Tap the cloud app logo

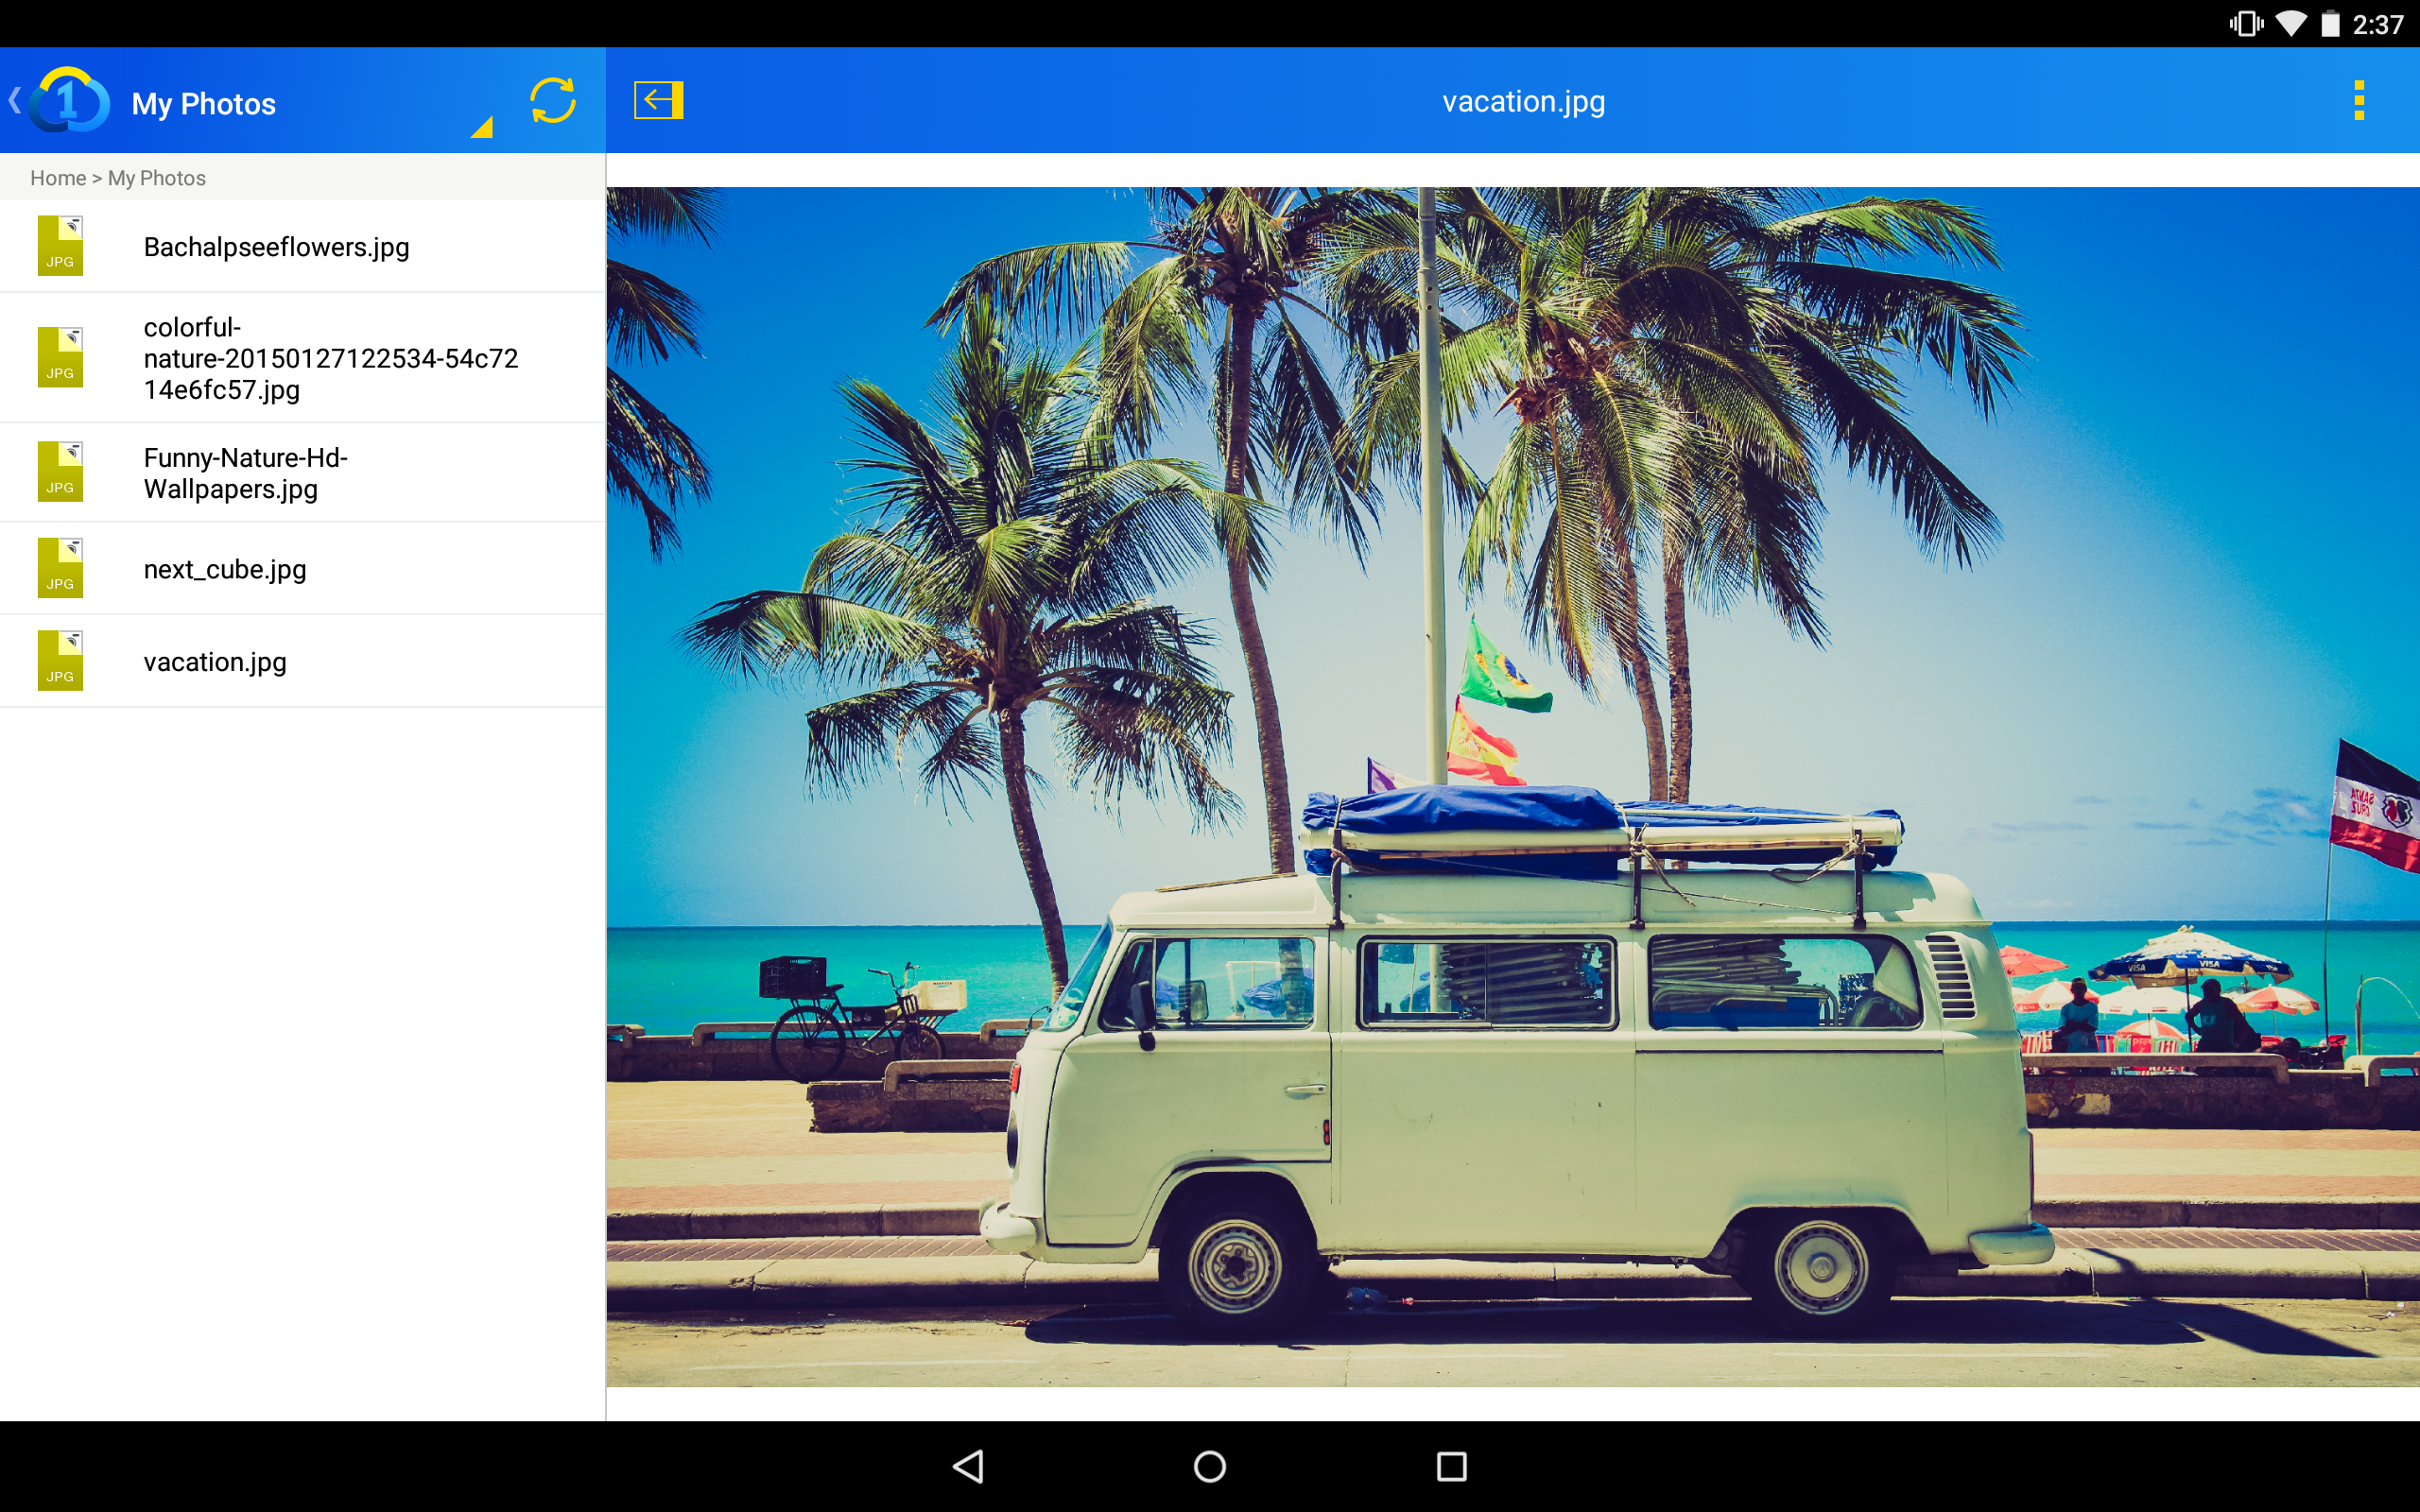pyautogui.click(x=69, y=100)
